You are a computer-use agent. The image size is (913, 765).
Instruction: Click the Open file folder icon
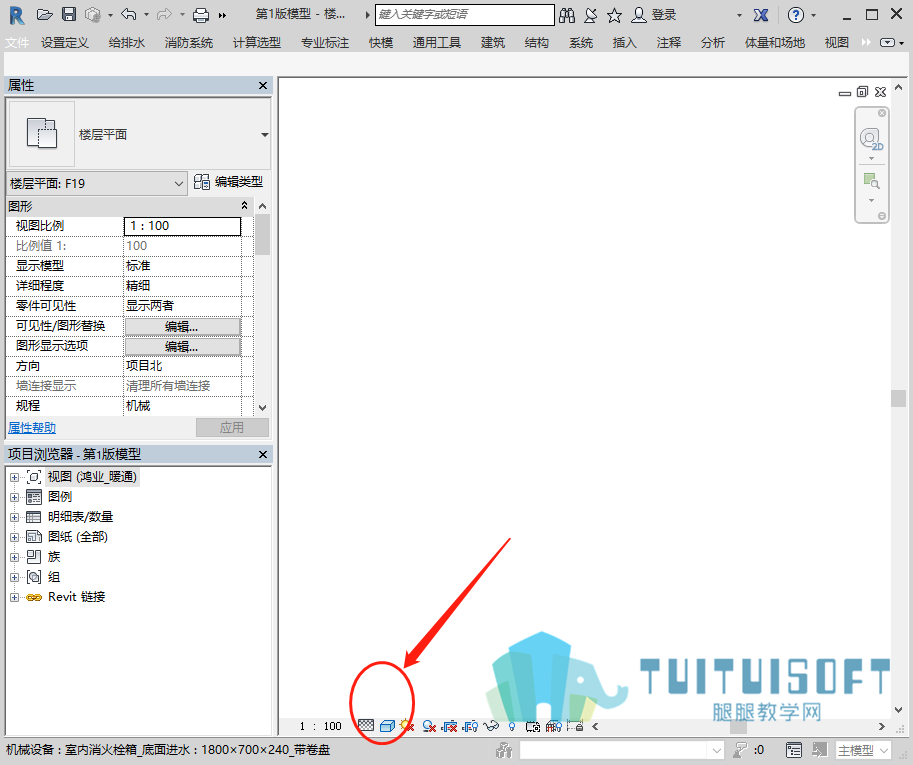pyautogui.click(x=45, y=15)
